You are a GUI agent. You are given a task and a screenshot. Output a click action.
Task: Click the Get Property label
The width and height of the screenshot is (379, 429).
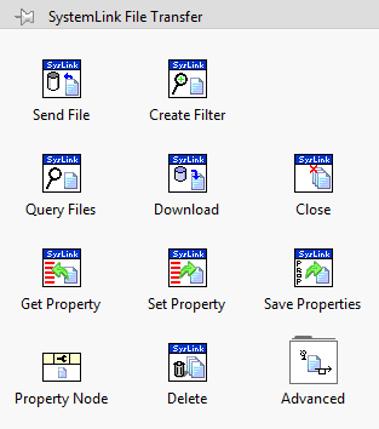(61, 305)
